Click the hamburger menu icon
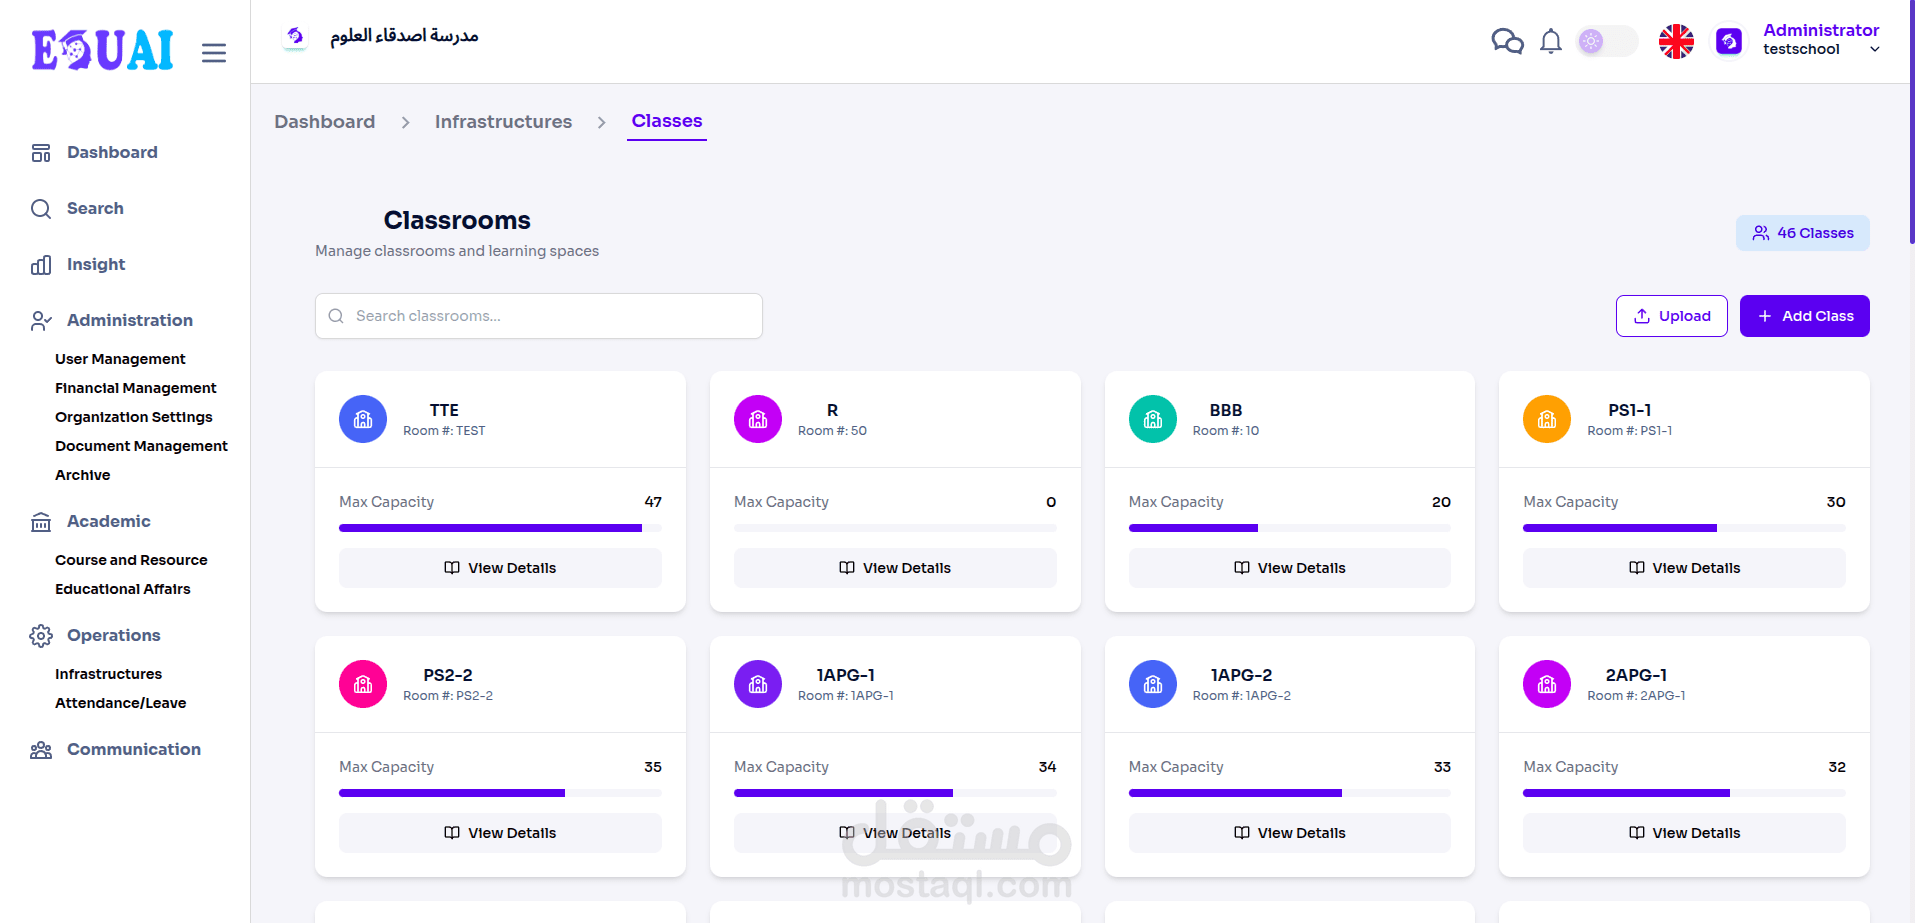Screen dimensions: 1915x923 (x=214, y=52)
